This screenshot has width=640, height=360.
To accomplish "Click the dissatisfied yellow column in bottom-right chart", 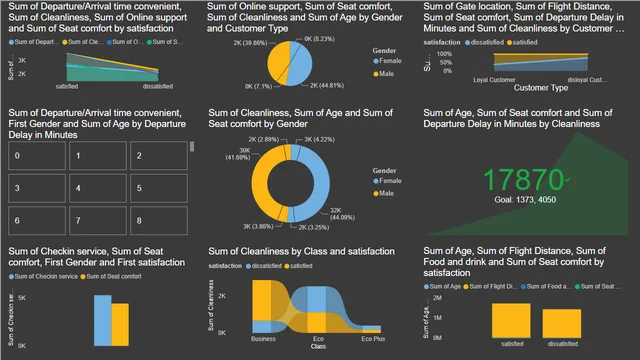I will (x=562, y=323).
